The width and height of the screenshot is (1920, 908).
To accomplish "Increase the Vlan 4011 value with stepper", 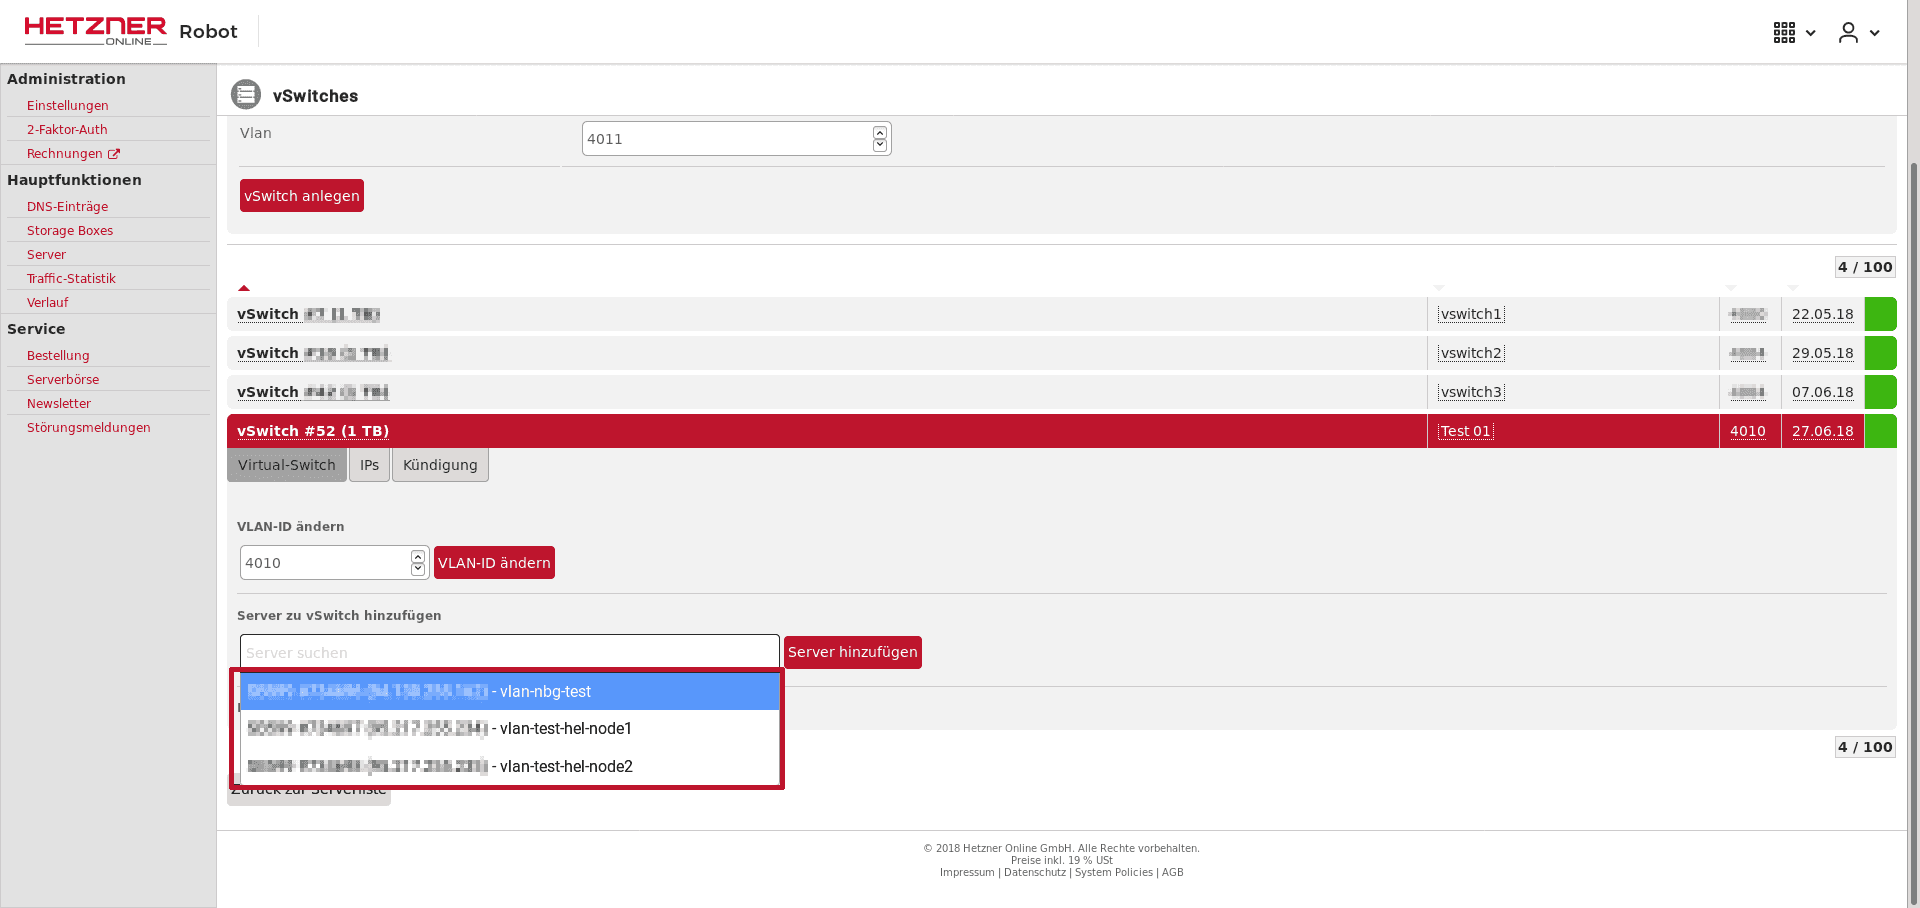I will pos(880,132).
